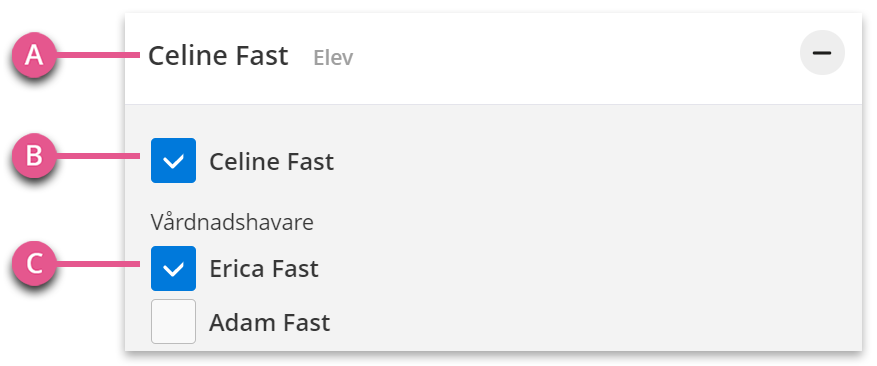Click the pink annotation marker A
The image size is (877, 366).
tap(34, 55)
